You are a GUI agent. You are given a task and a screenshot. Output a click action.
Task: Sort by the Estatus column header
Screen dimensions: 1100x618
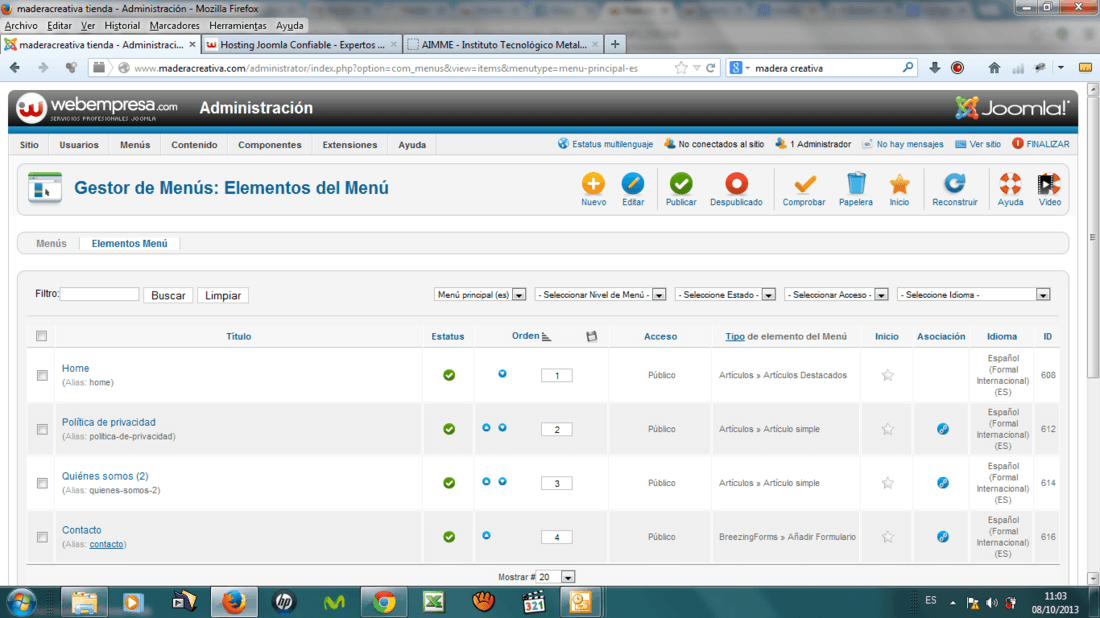448,337
